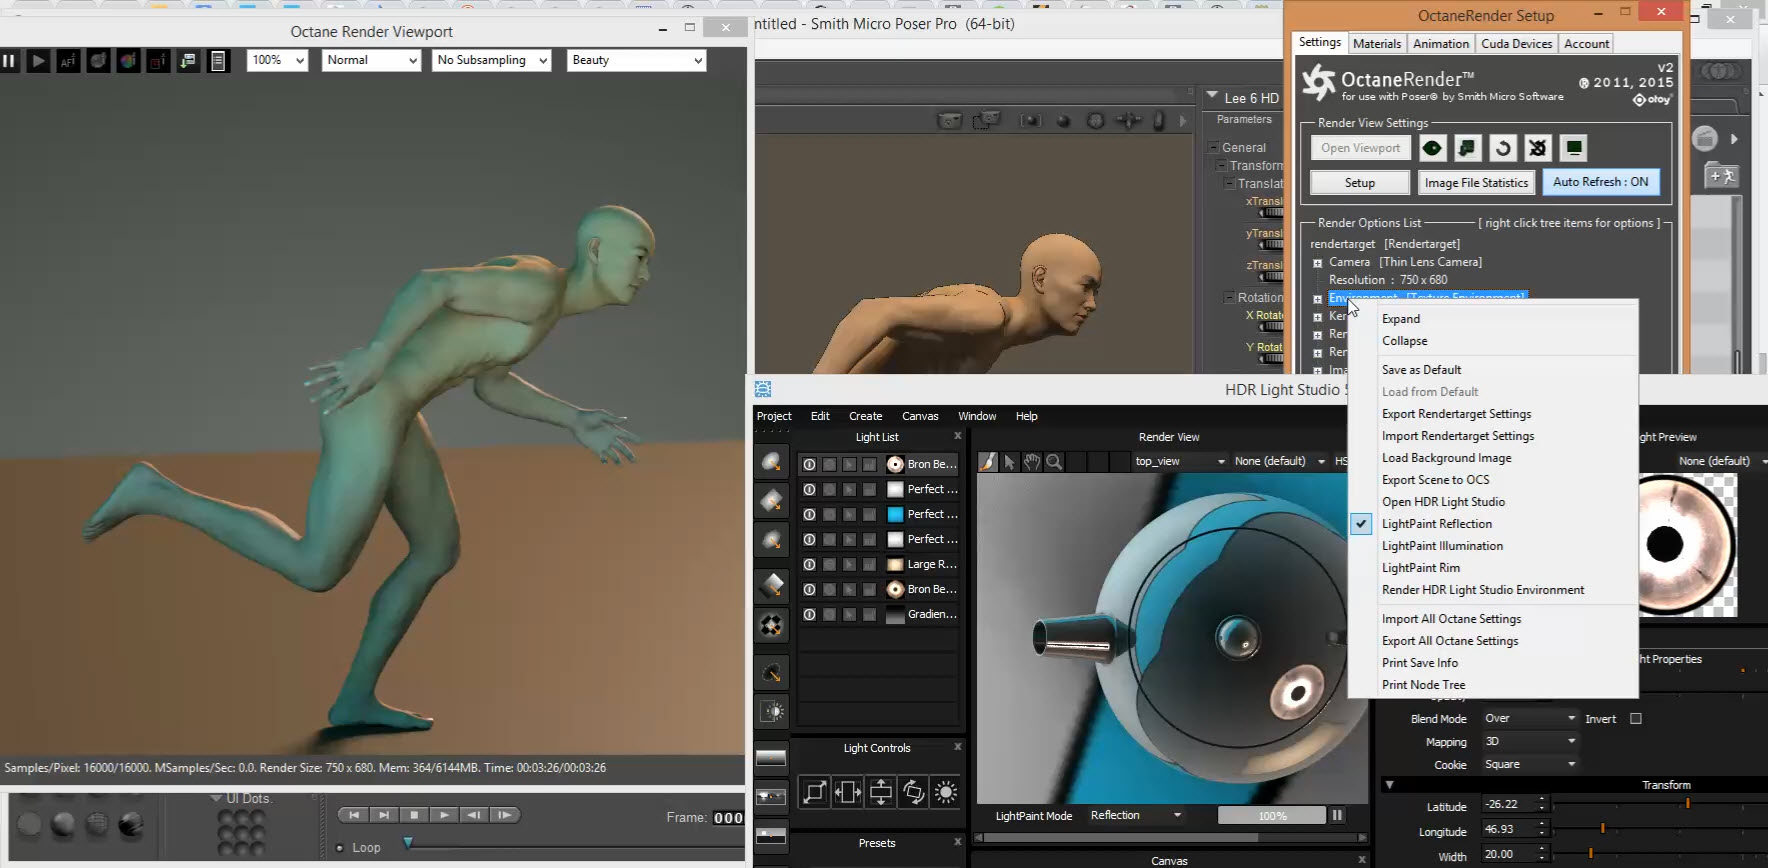This screenshot has height=868, width=1768.
Task: Select the hand pan tool in Render View
Action: [1031, 461]
